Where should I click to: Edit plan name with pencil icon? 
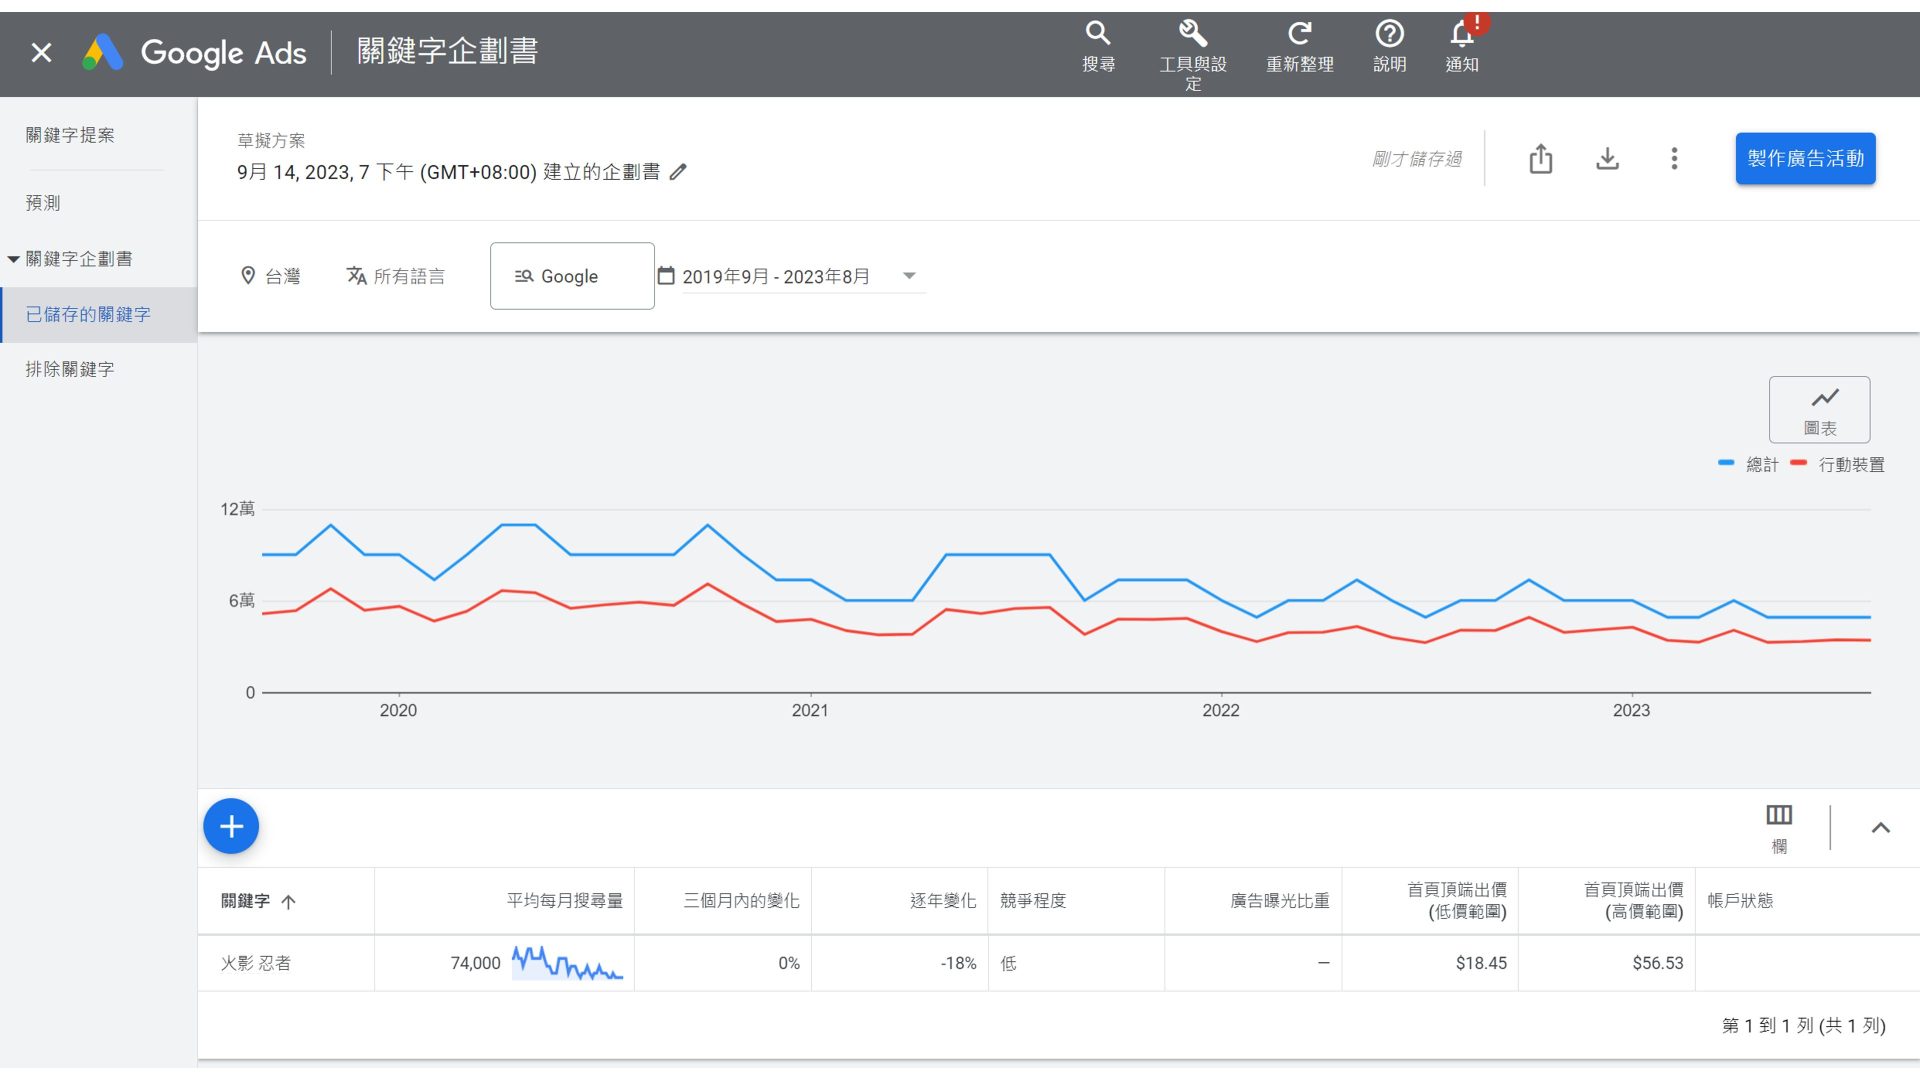678,172
